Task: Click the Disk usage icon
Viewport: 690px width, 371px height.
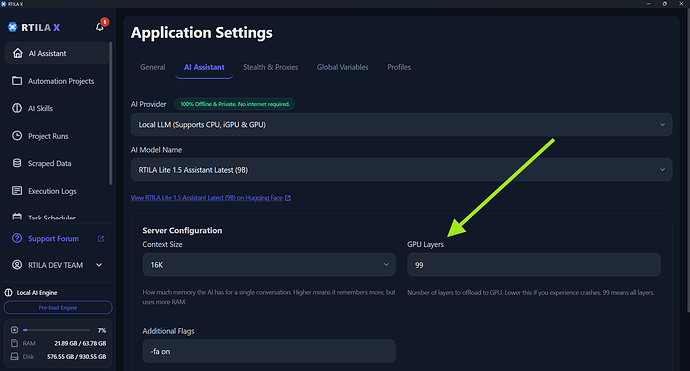Action: [x=15, y=356]
